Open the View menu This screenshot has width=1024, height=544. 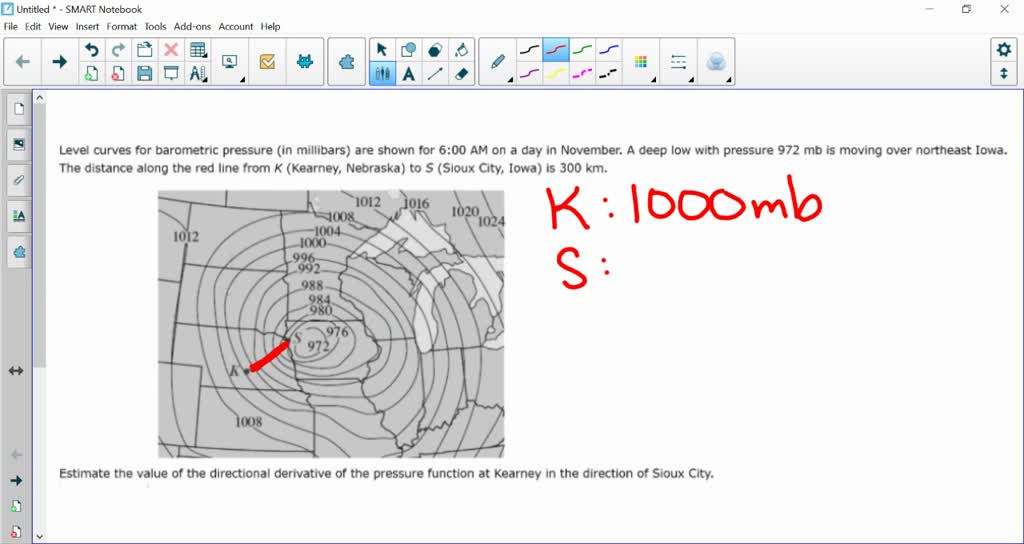(58, 27)
